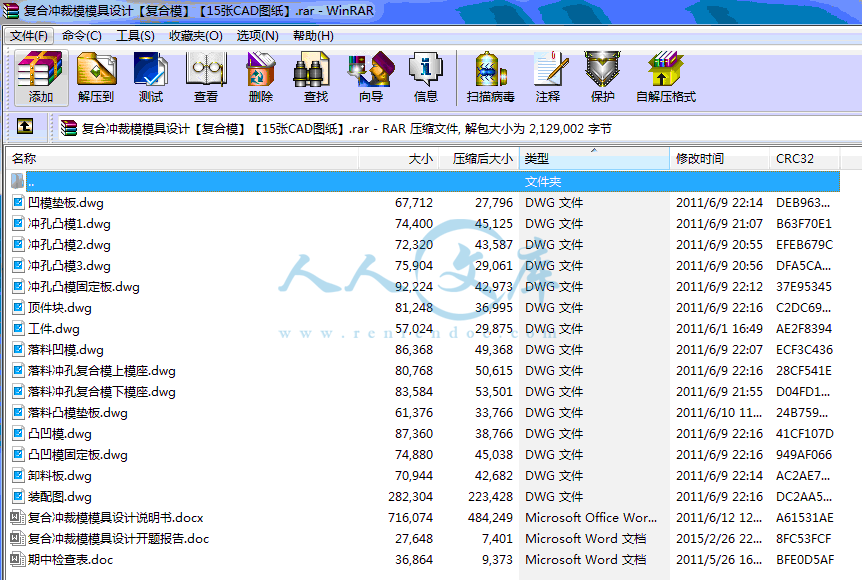The image size is (862, 580).
Task: Click the packed size value 7,401
Action: pyautogui.click(x=497, y=538)
